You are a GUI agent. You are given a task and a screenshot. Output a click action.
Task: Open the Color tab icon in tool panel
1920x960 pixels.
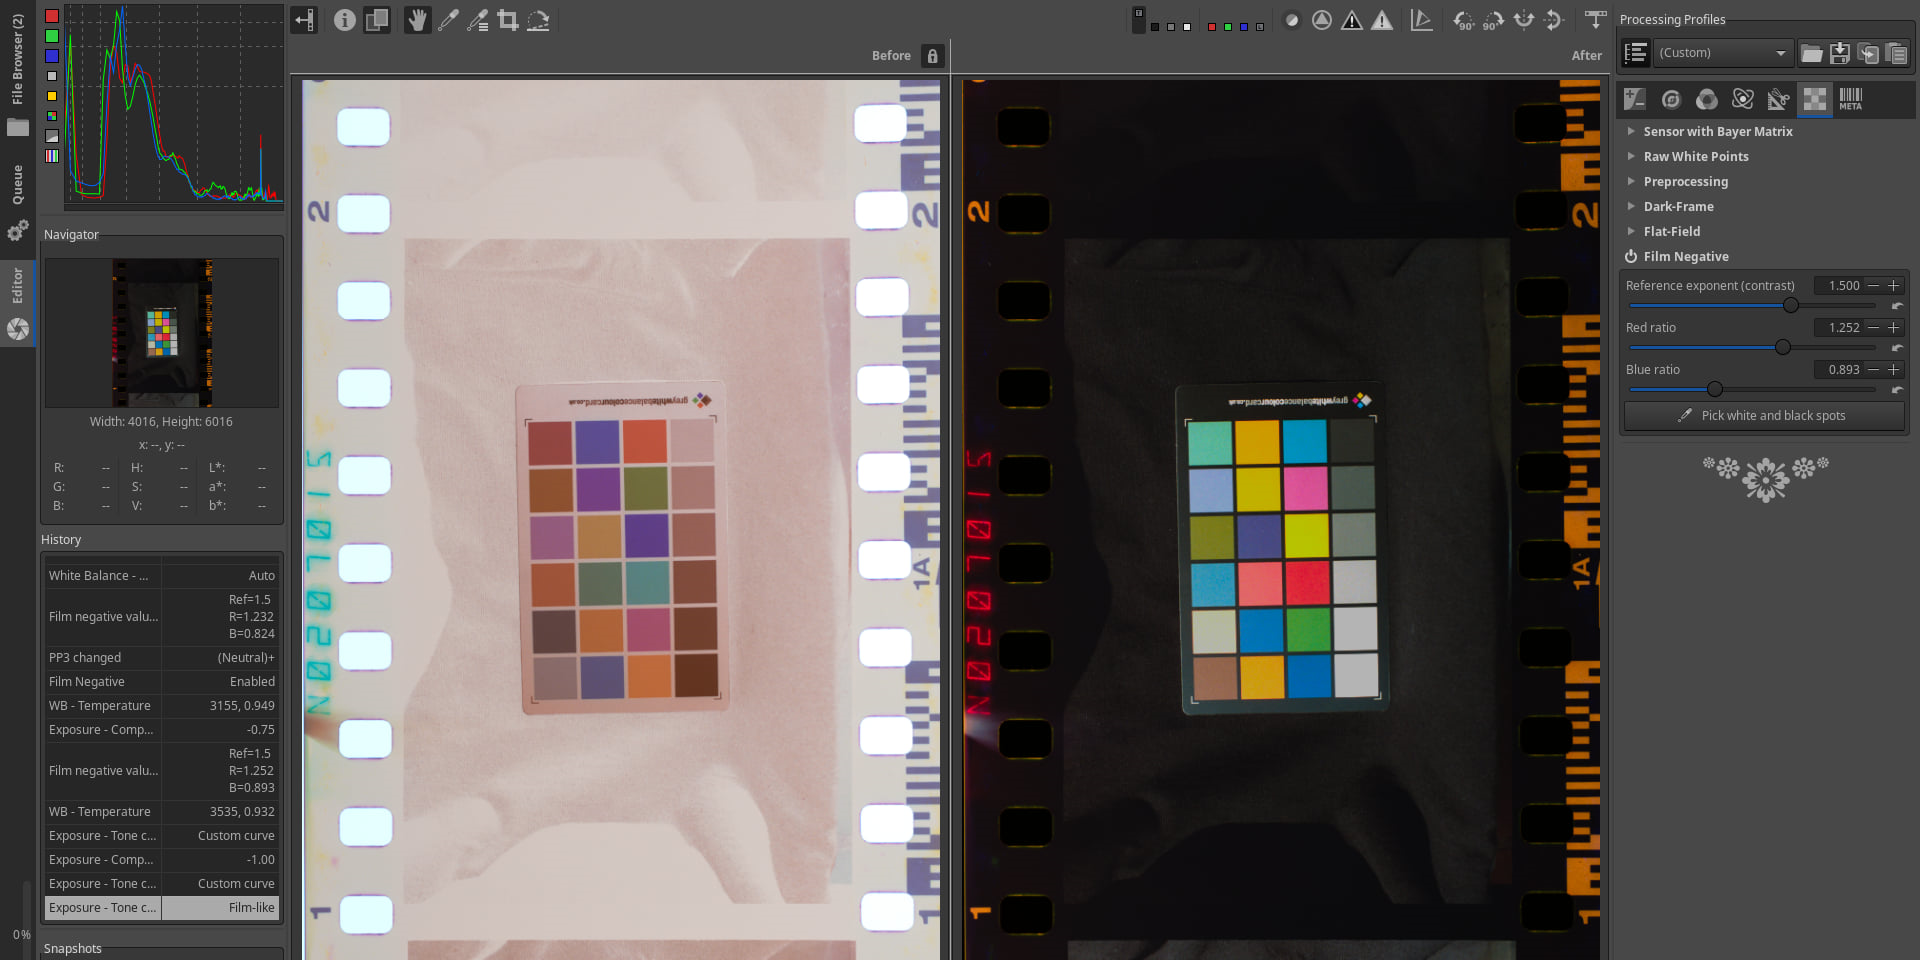[x=1707, y=99]
